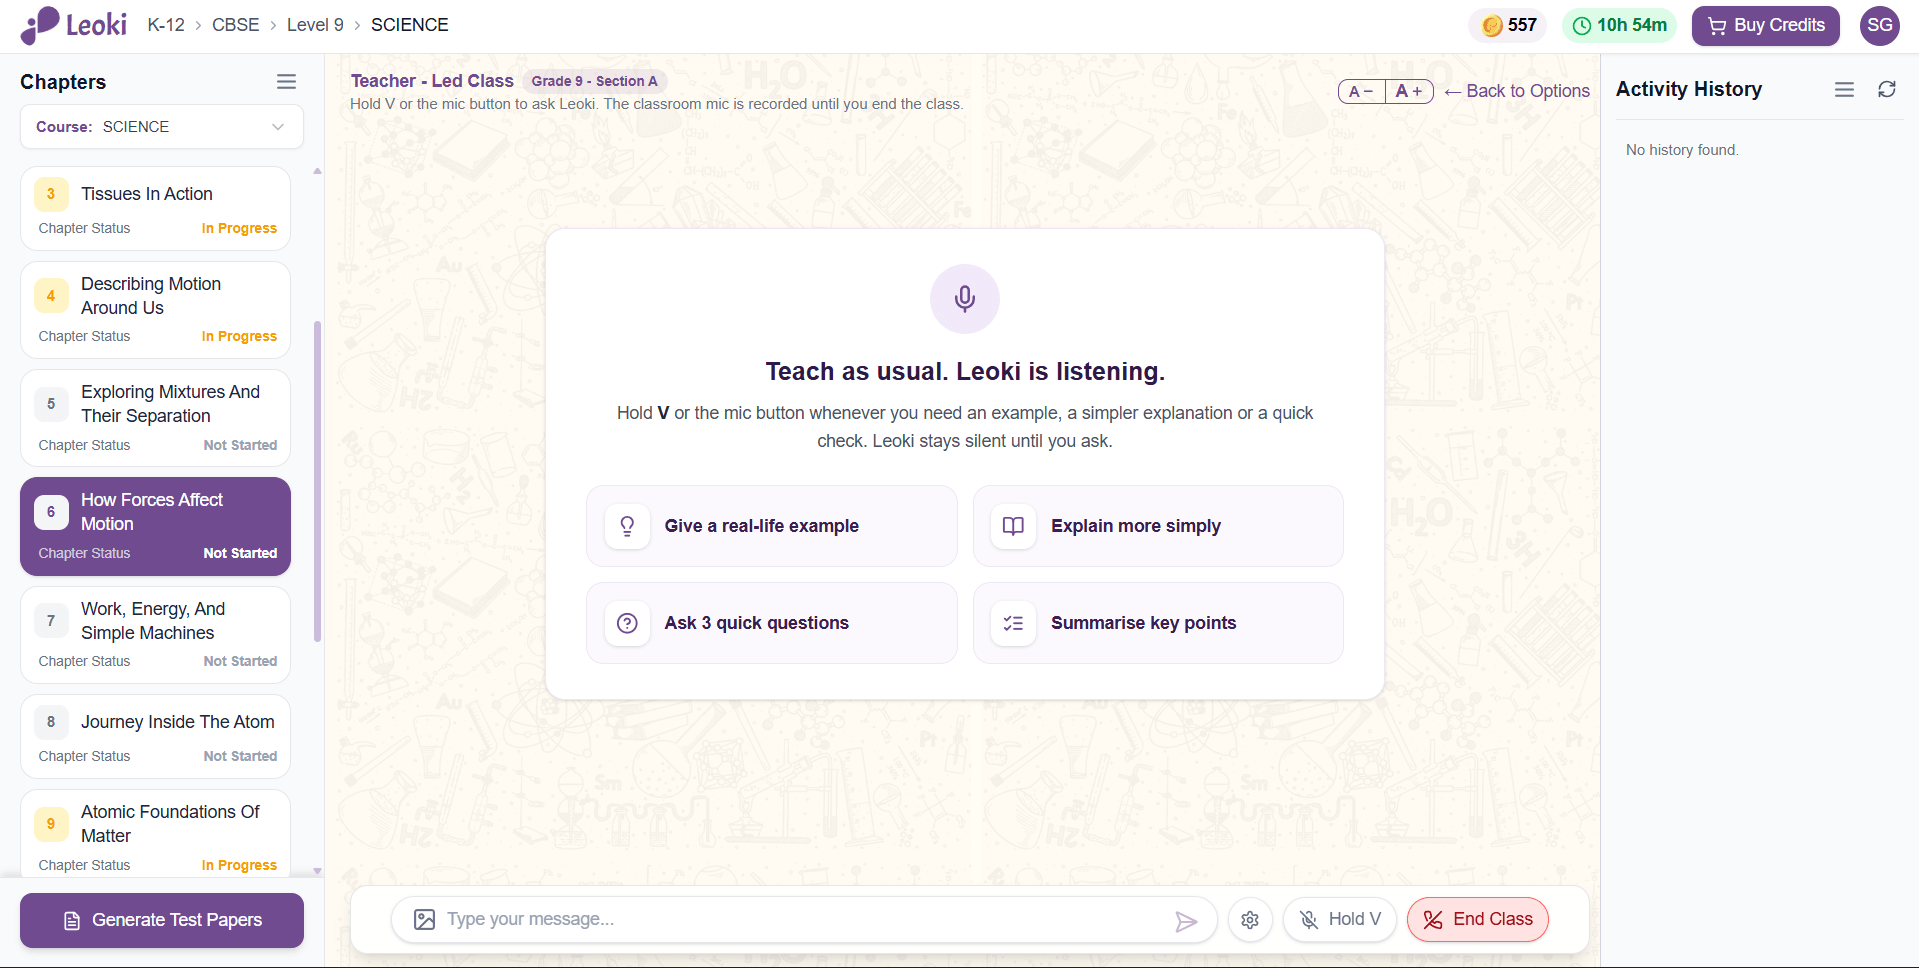Select SCIENCE in the breadcrumb
Image resolution: width=1919 pixels, height=968 pixels.
410,25
